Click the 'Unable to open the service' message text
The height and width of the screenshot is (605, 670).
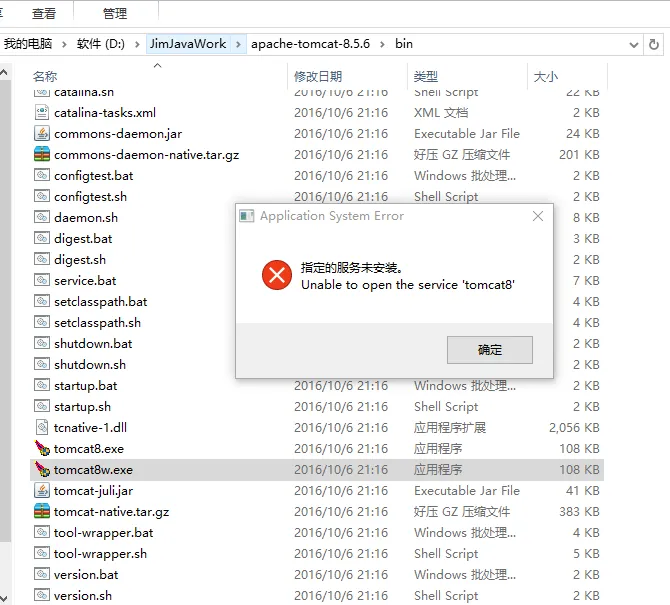pos(408,285)
